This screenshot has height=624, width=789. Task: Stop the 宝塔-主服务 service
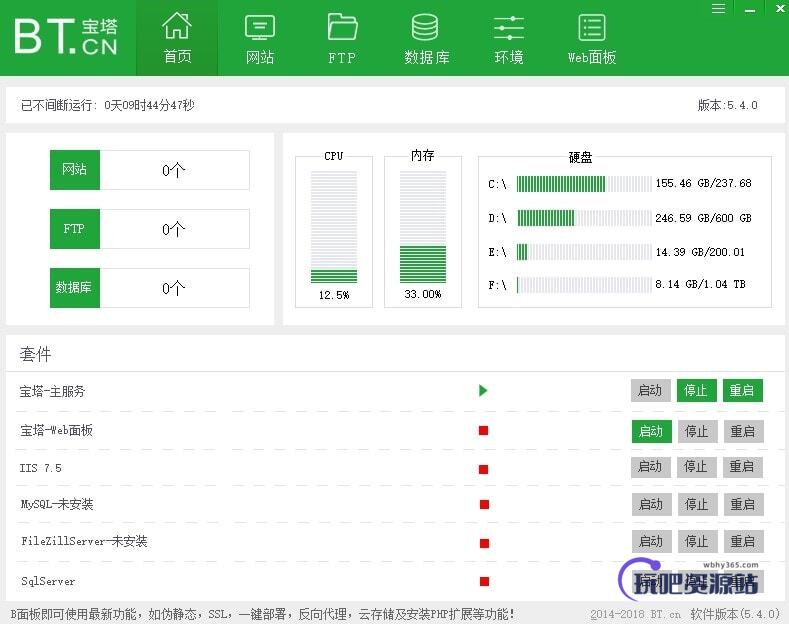click(696, 391)
